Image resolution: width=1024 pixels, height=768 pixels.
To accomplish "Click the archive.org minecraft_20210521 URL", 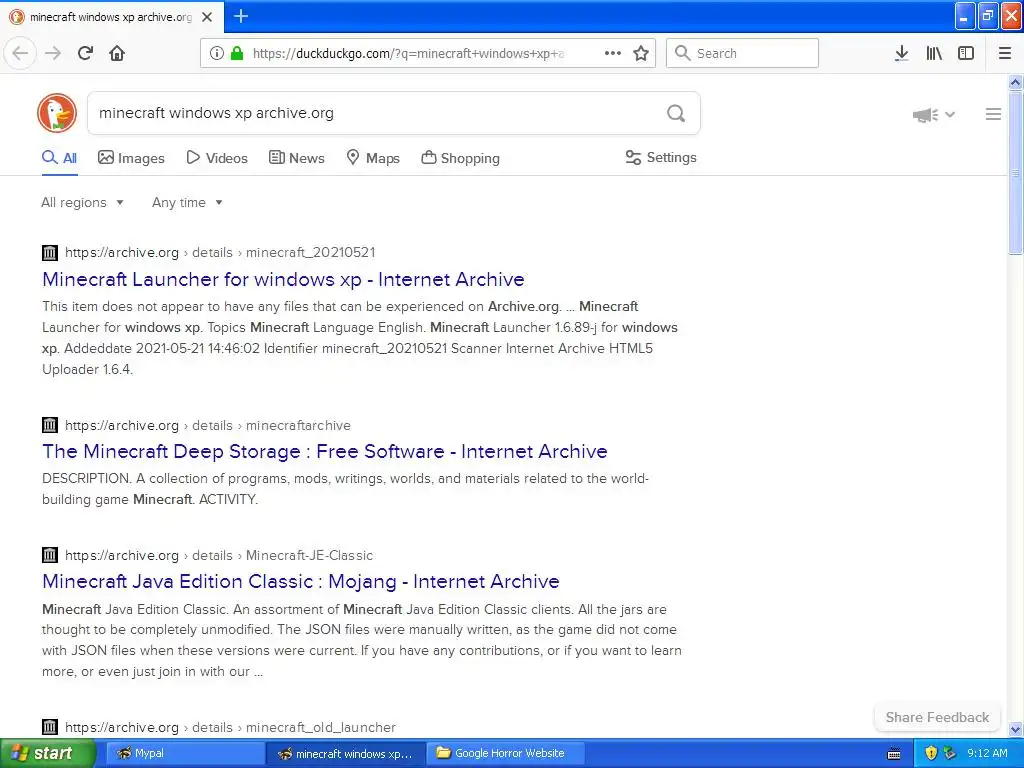I will tap(219, 252).
